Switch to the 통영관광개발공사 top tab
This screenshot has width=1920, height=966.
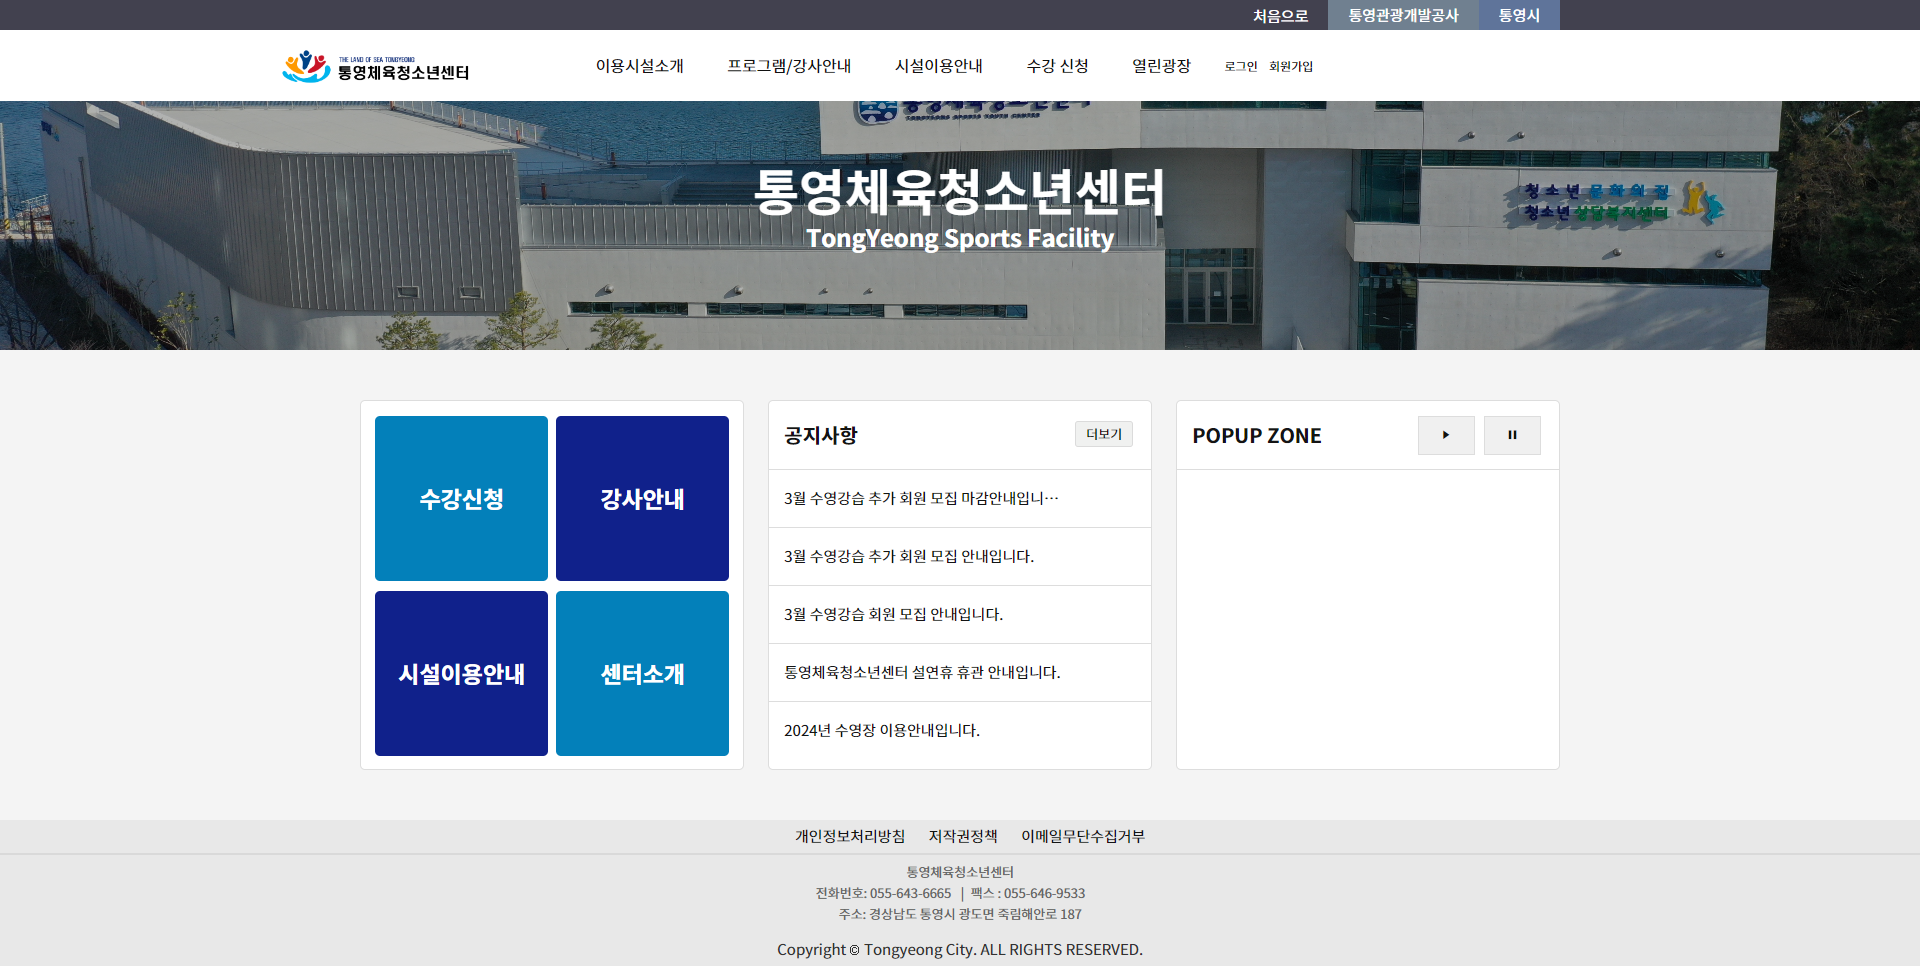(1402, 15)
